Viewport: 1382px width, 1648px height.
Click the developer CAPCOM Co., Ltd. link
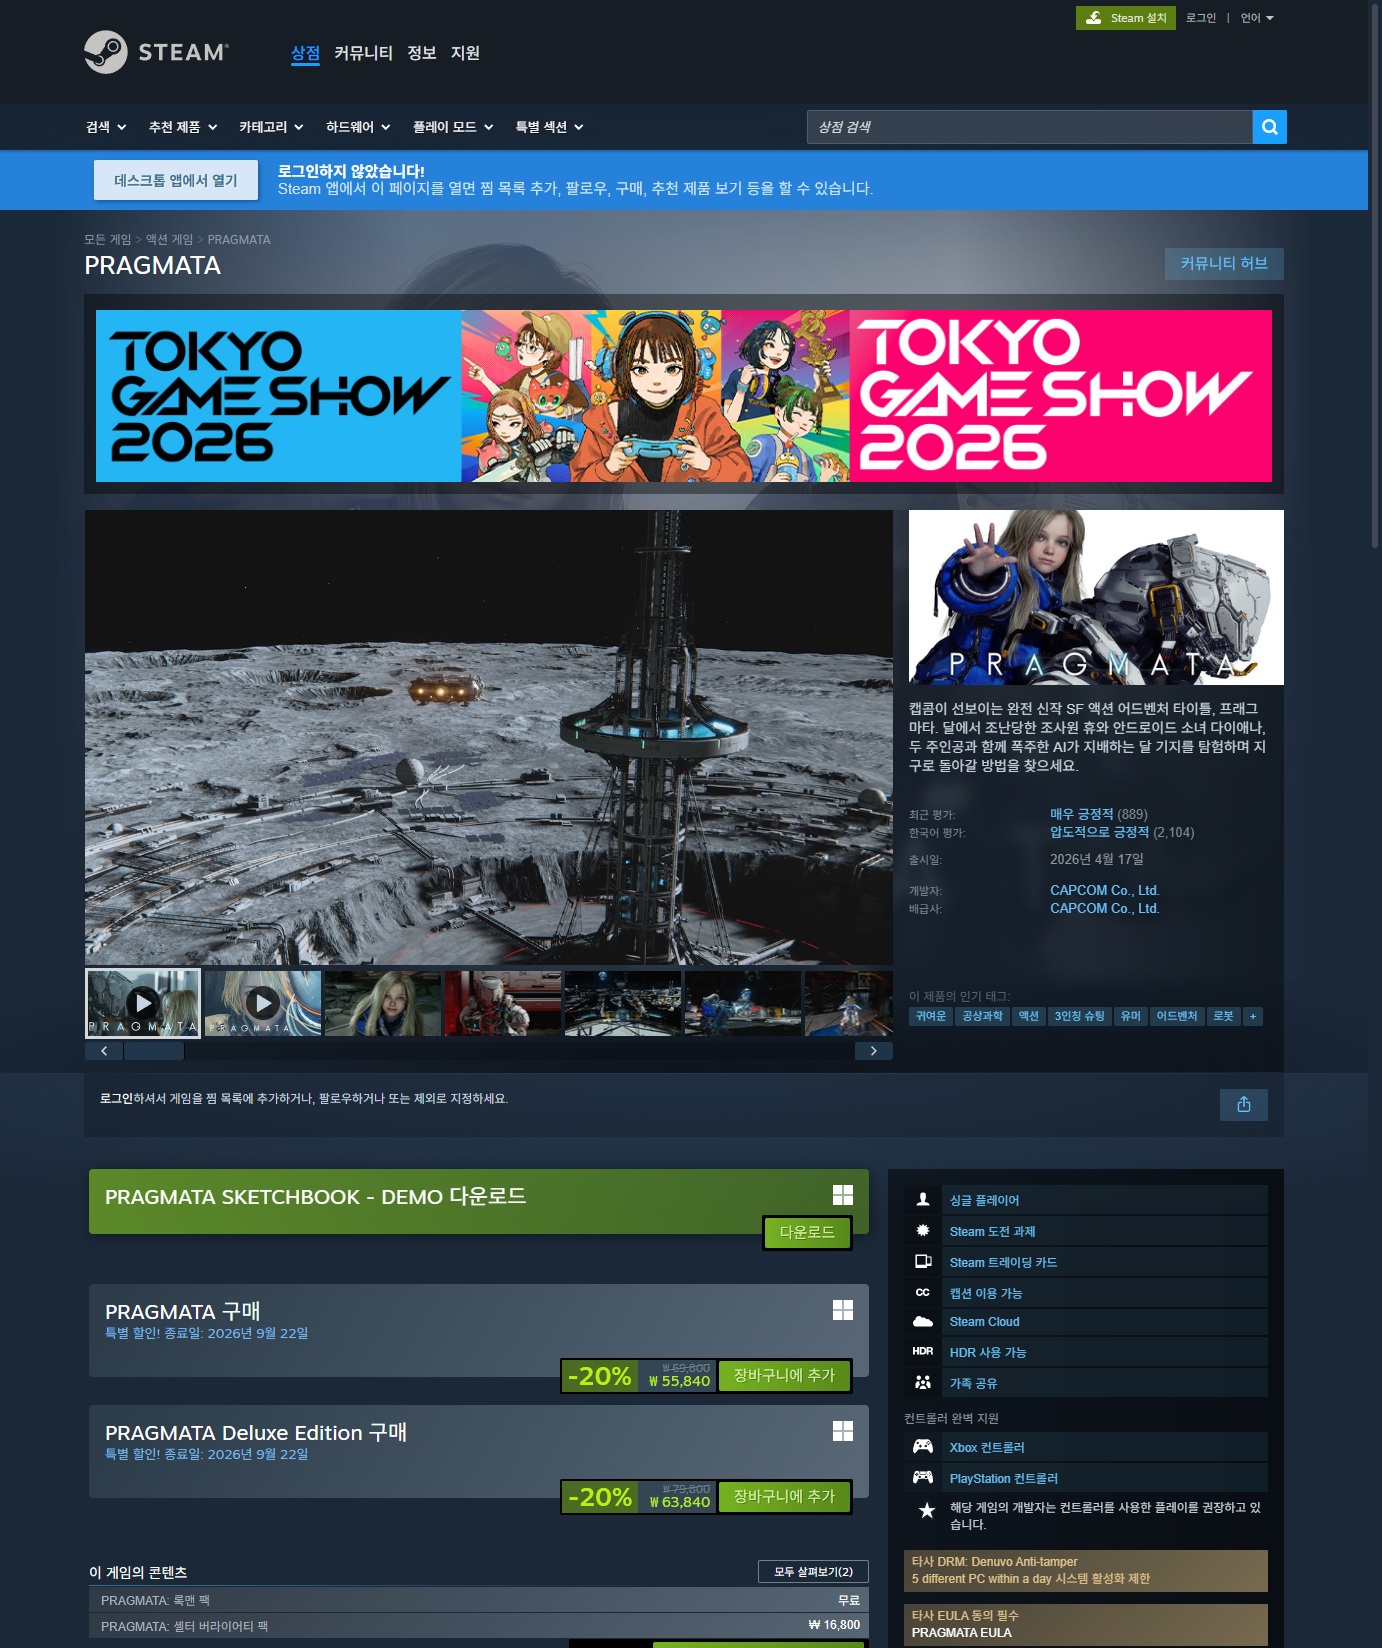[1104, 890]
